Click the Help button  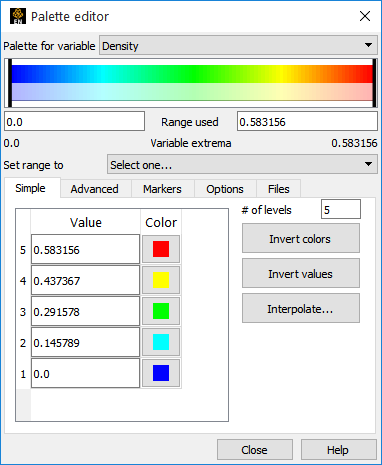click(x=338, y=450)
